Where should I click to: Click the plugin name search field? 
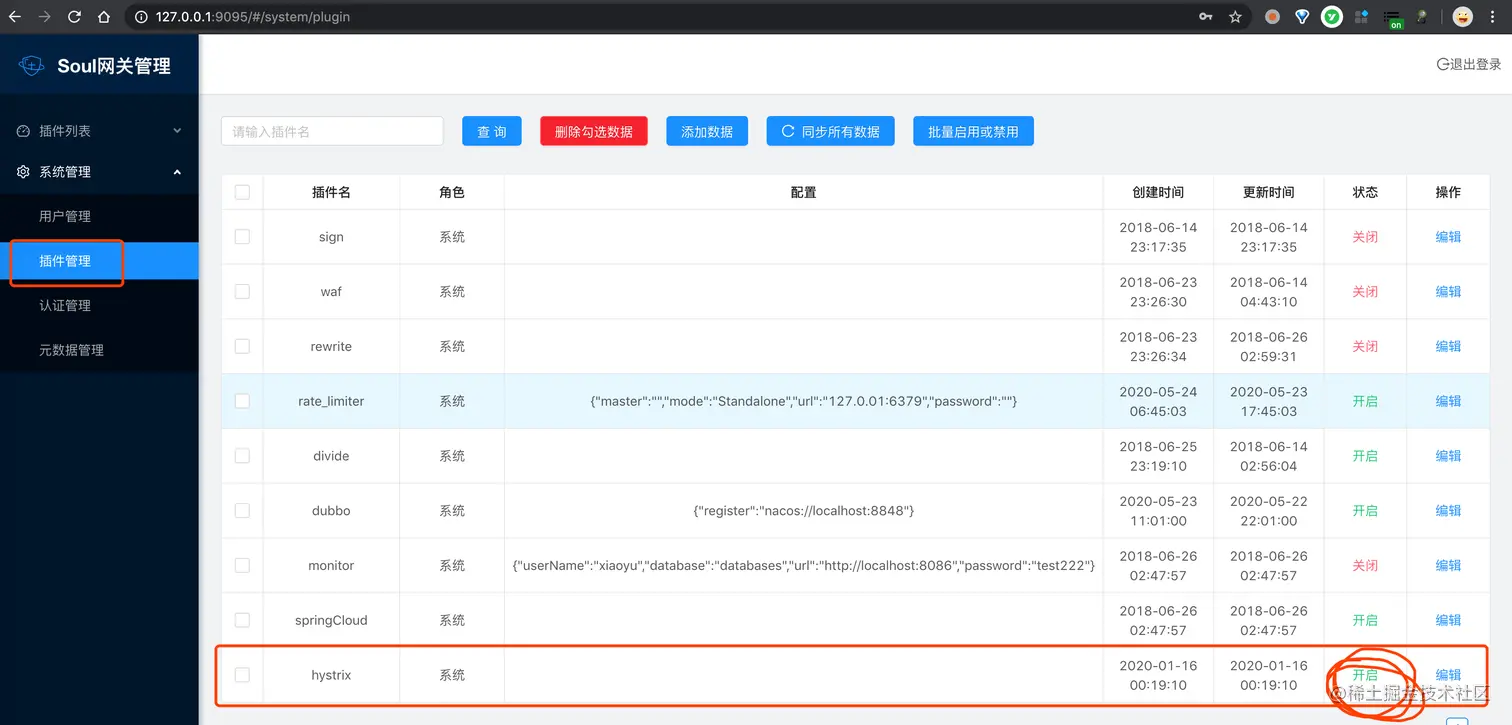[332, 131]
